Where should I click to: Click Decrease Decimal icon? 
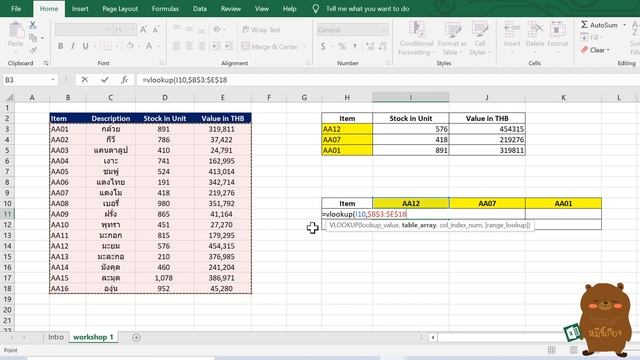[382, 46]
